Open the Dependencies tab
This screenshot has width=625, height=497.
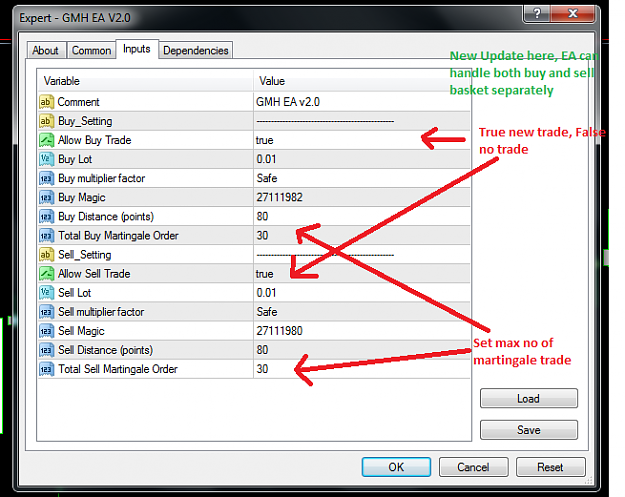point(196,51)
